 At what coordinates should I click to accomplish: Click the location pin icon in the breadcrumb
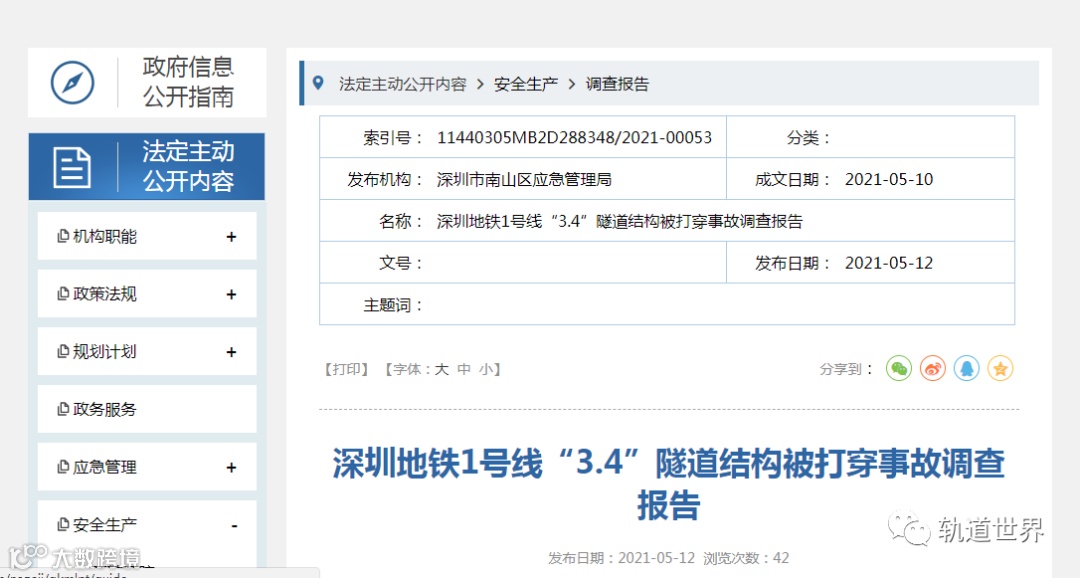tap(318, 83)
